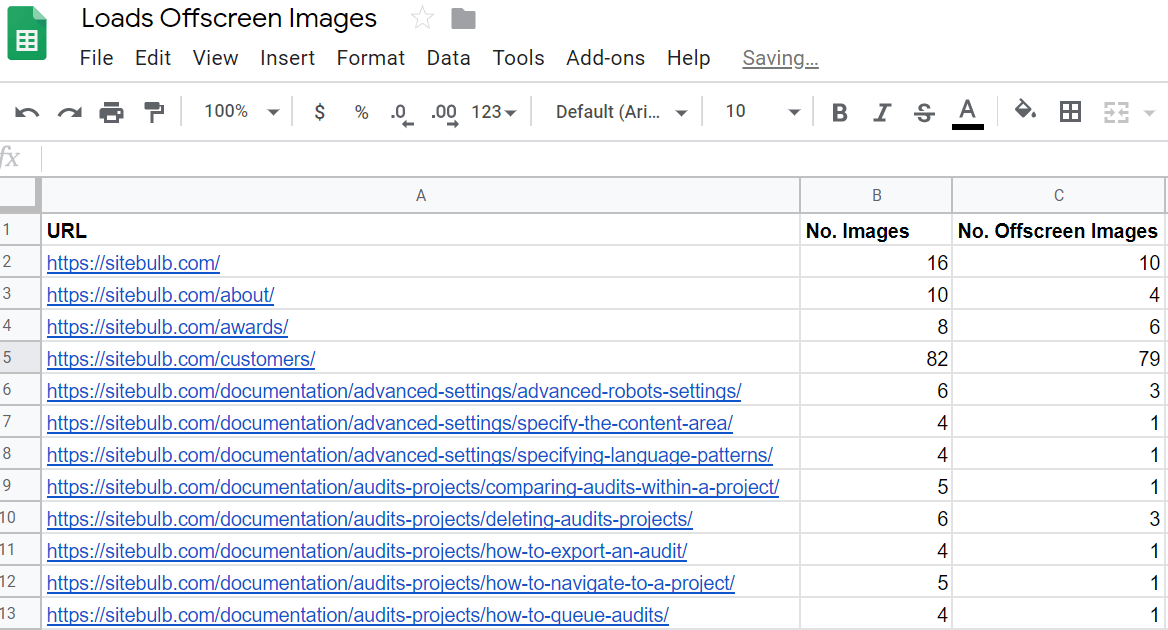Viewport: 1168px width, 630px height.
Task: Move document using the folder icon
Action: pyautogui.click(x=463, y=19)
